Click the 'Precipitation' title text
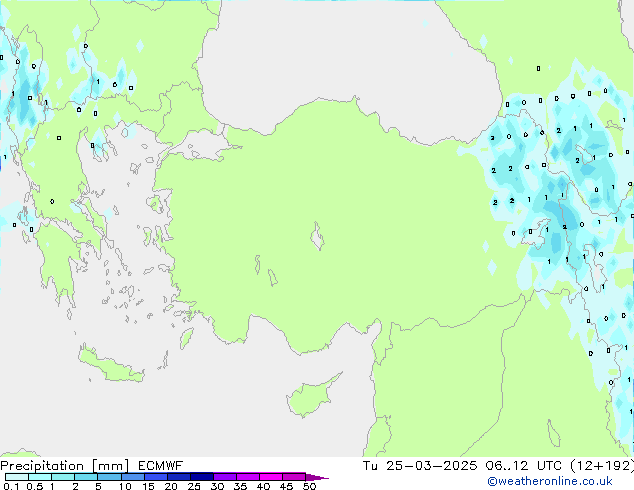 click(42, 466)
